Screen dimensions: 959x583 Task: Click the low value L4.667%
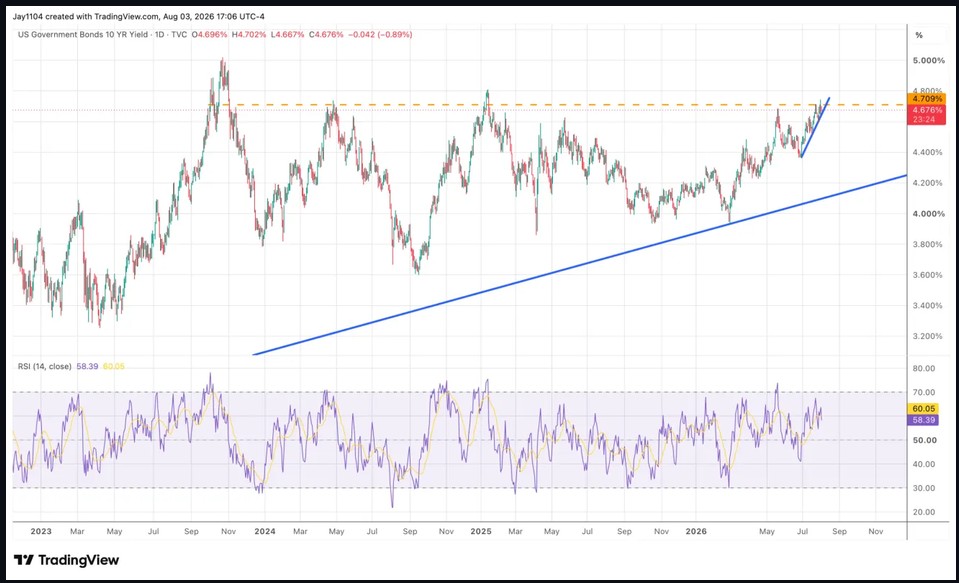287,35
